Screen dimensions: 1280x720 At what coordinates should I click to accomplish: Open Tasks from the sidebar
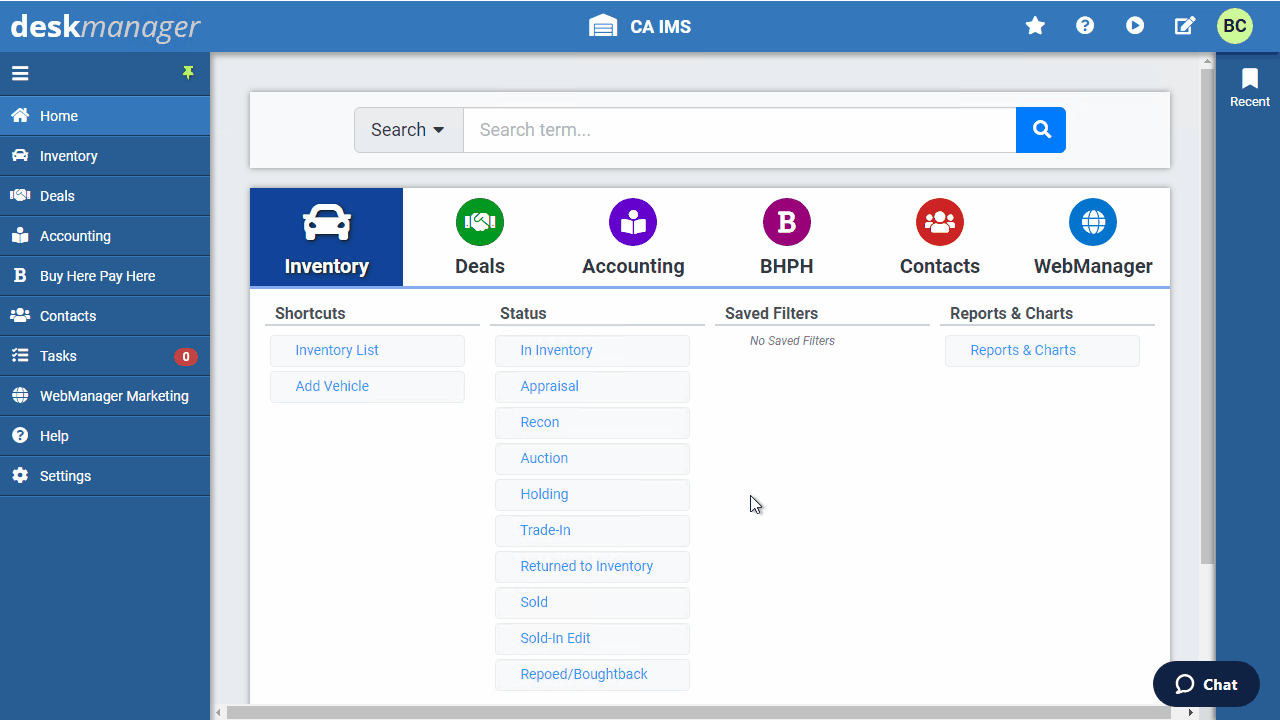(x=60, y=356)
